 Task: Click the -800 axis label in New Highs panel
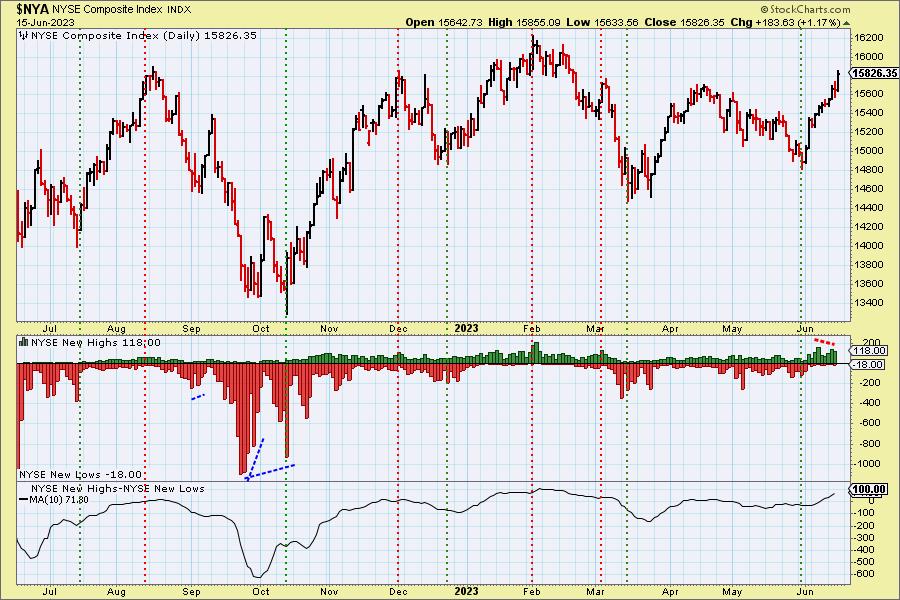[868, 444]
